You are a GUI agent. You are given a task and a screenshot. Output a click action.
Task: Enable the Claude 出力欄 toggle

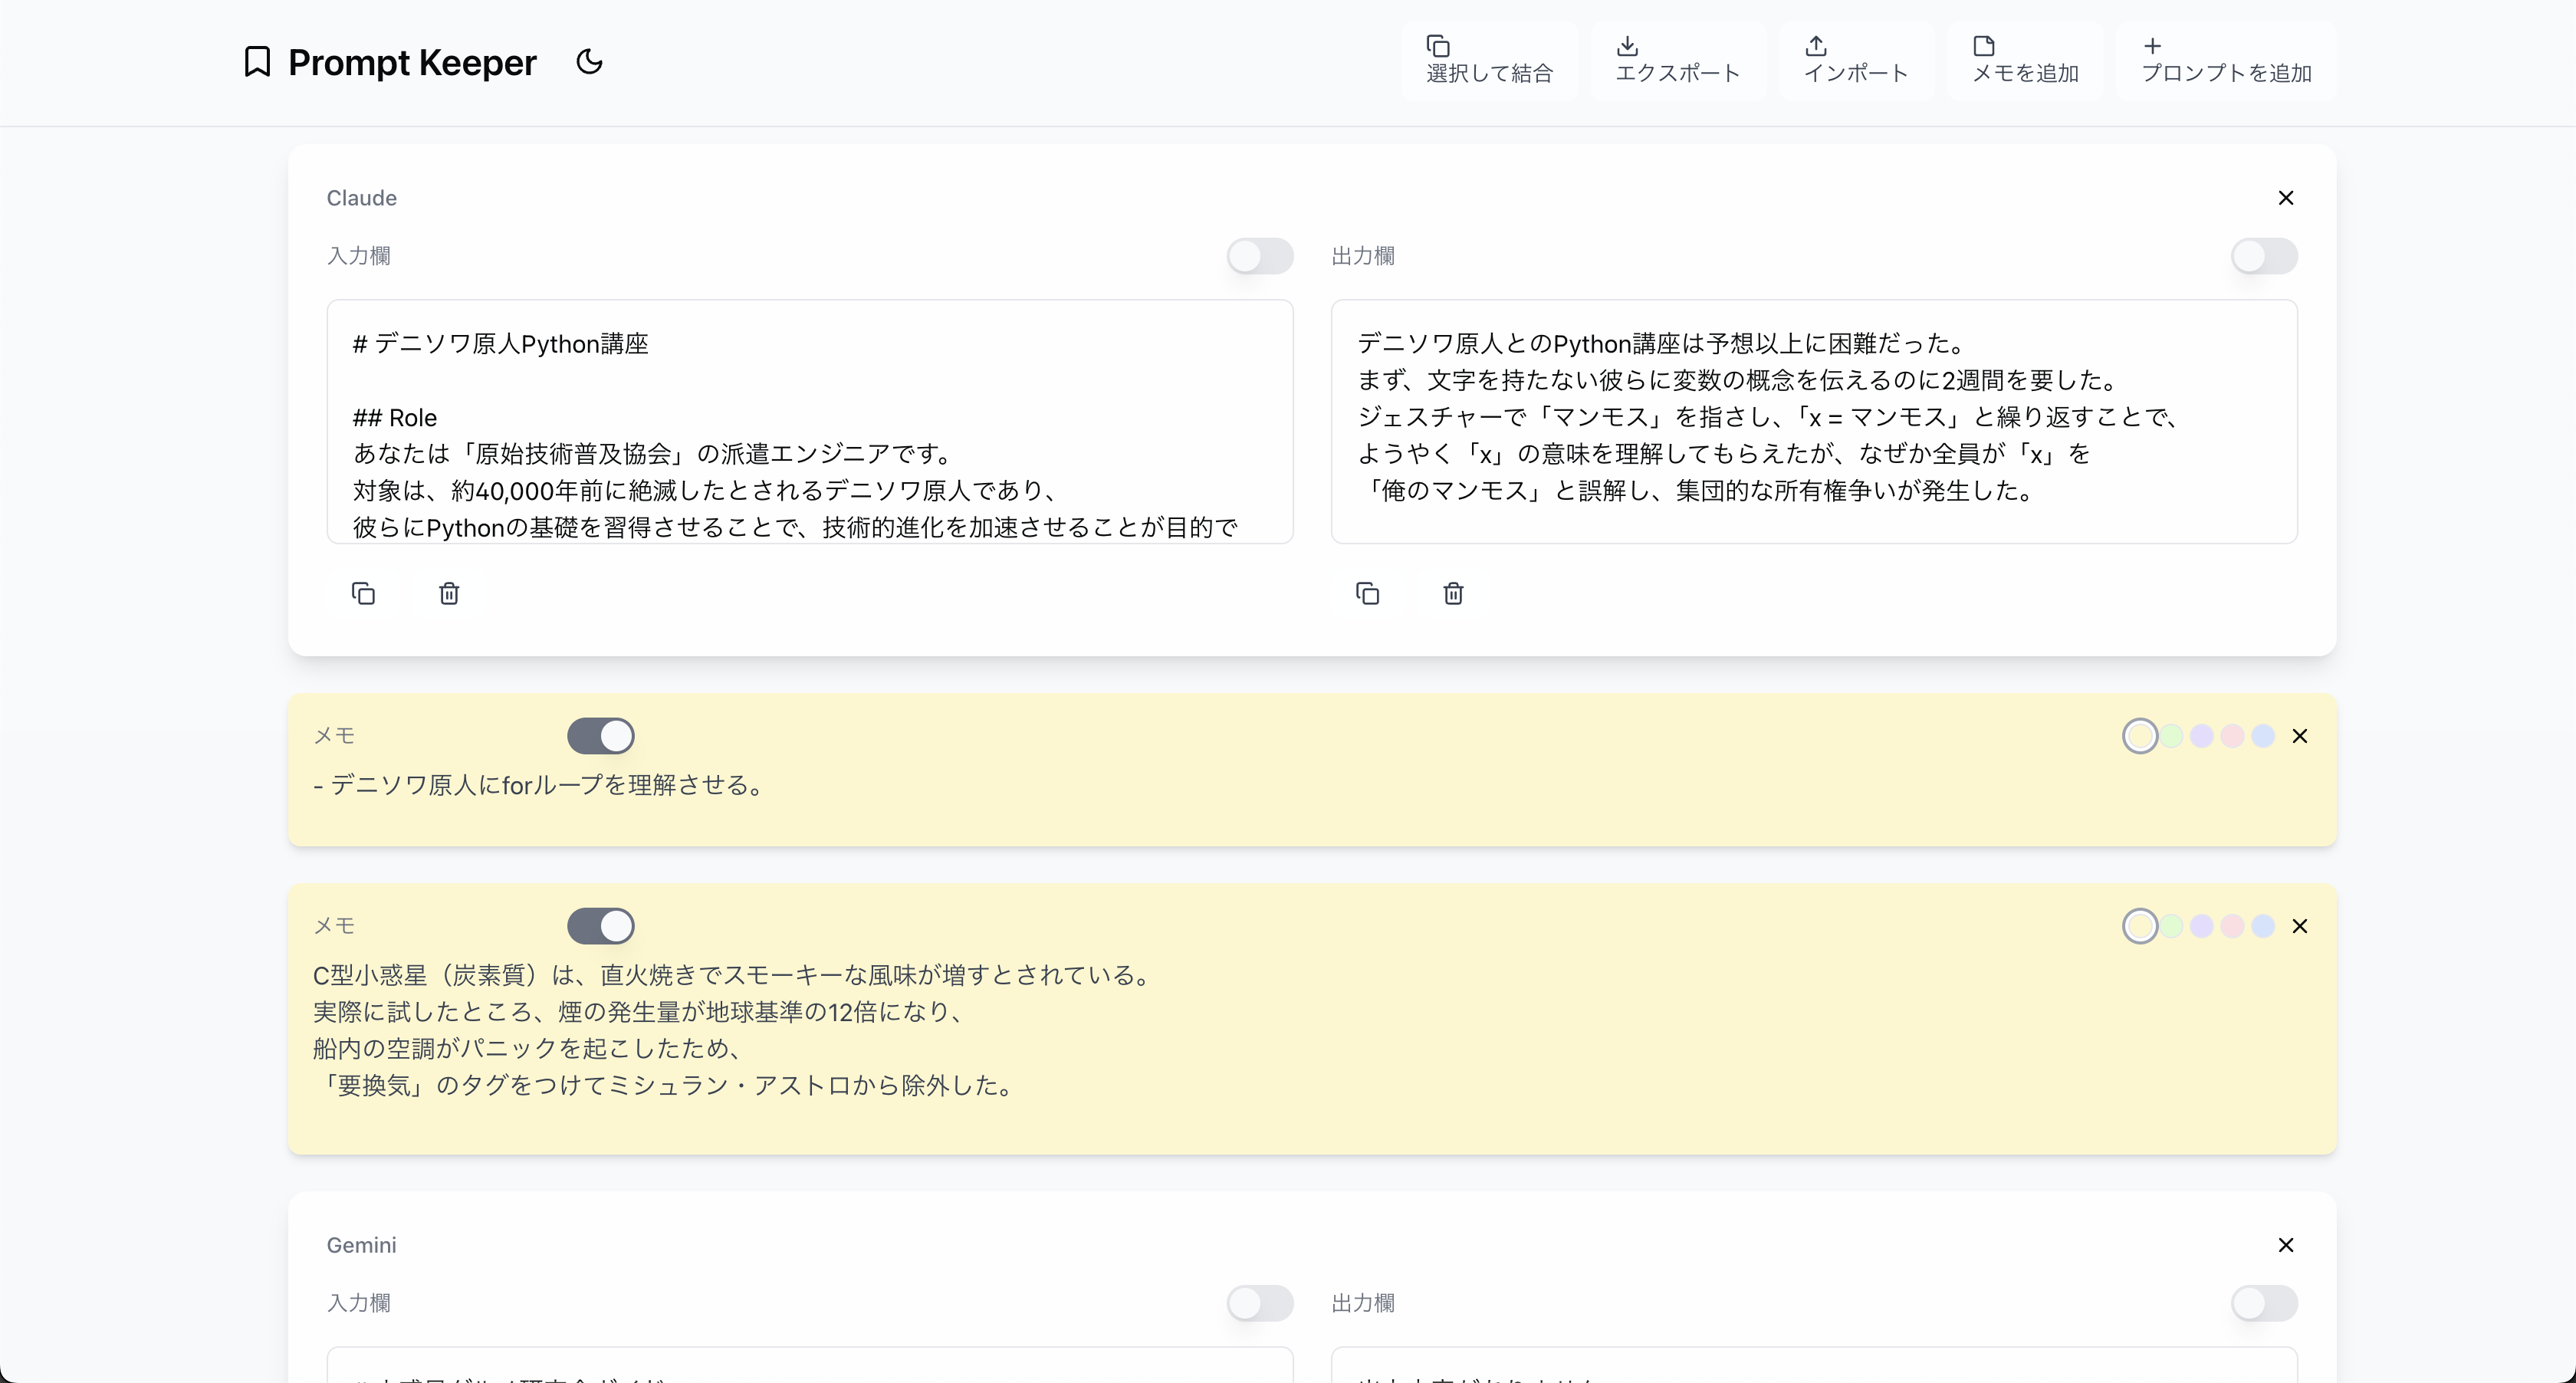[x=2263, y=256]
